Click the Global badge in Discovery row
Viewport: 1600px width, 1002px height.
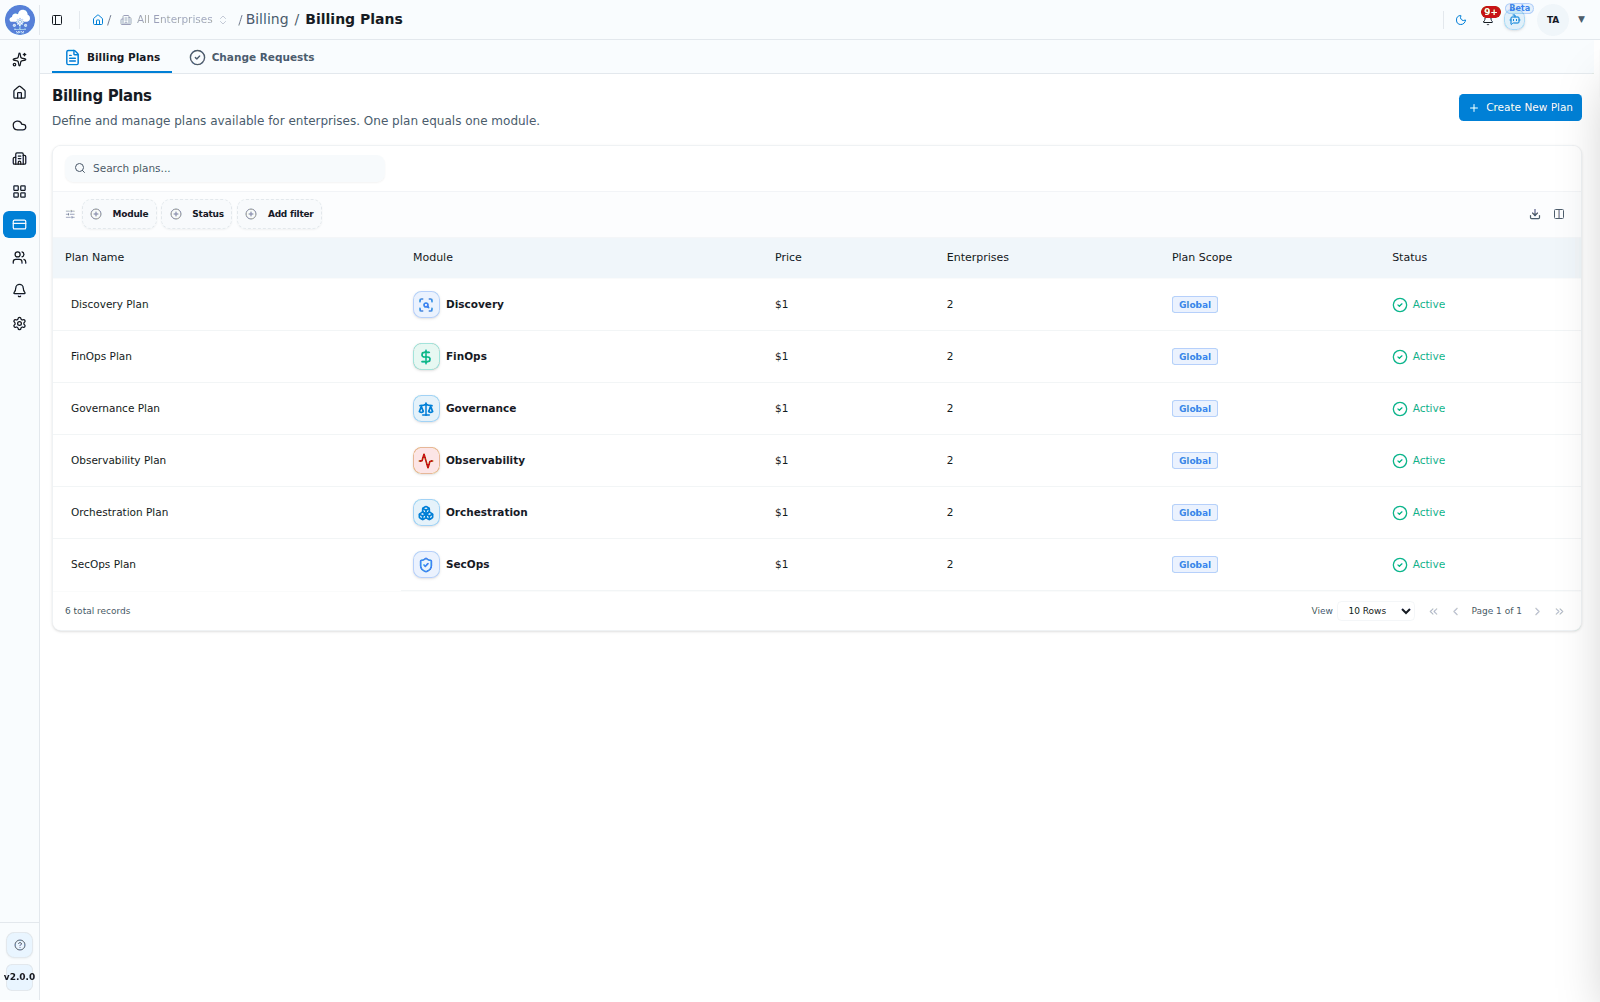coord(1195,305)
